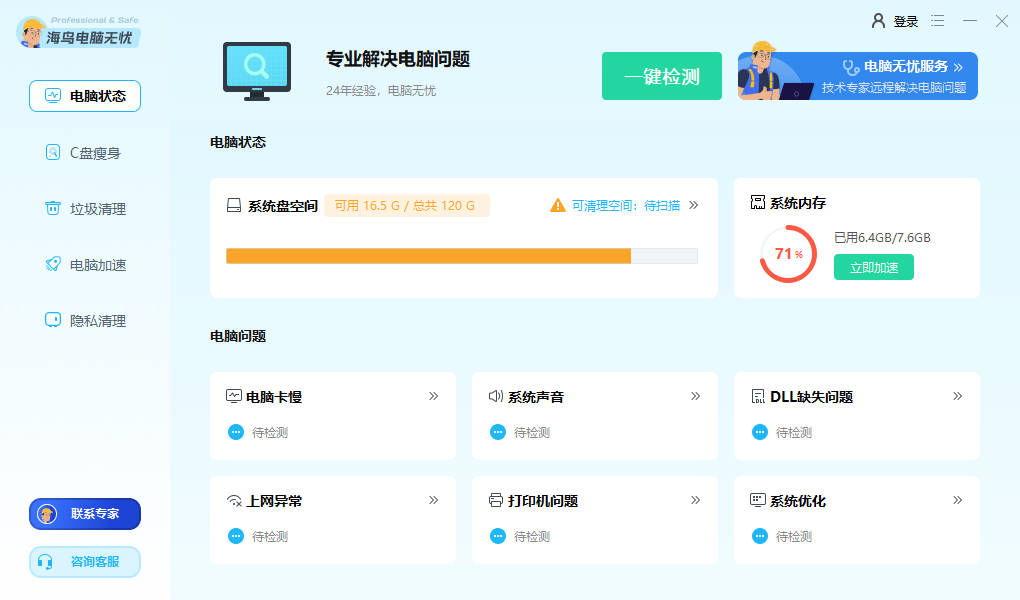
Task: Click the login user avatar icon
Action: 878,21
